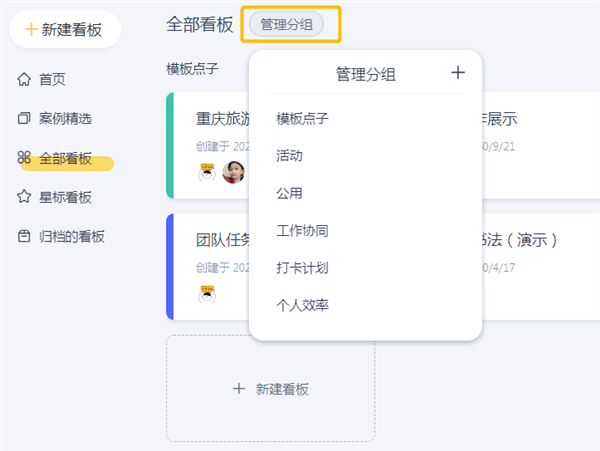Open the board card ending in 展示
600x451 pixels.
pyautogui.click(x=541, y=145)
